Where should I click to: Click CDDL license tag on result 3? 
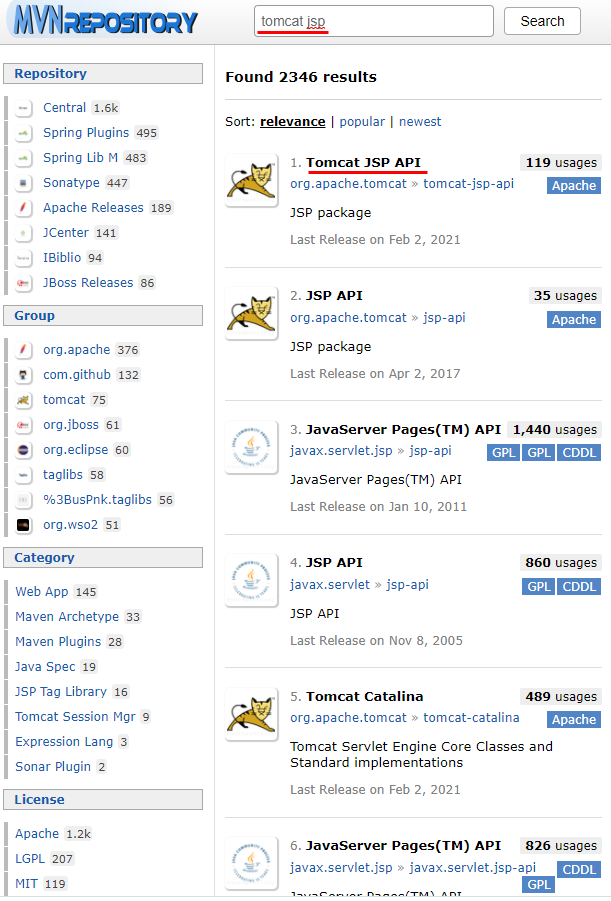pos(579,453)
